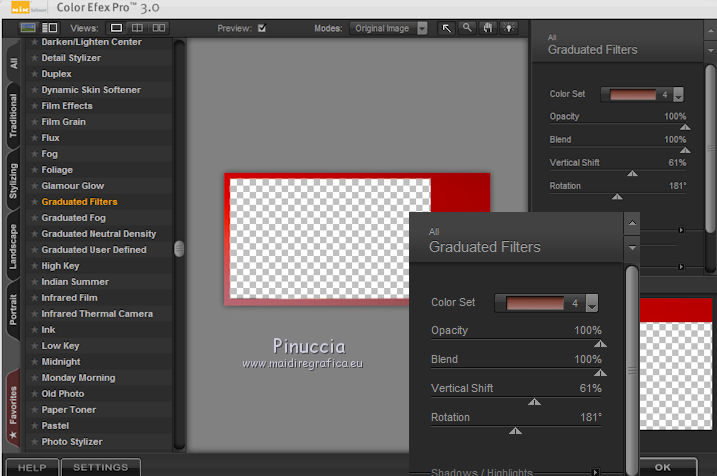Toggle favorite star for Graduated Filters

pos(34,202)
